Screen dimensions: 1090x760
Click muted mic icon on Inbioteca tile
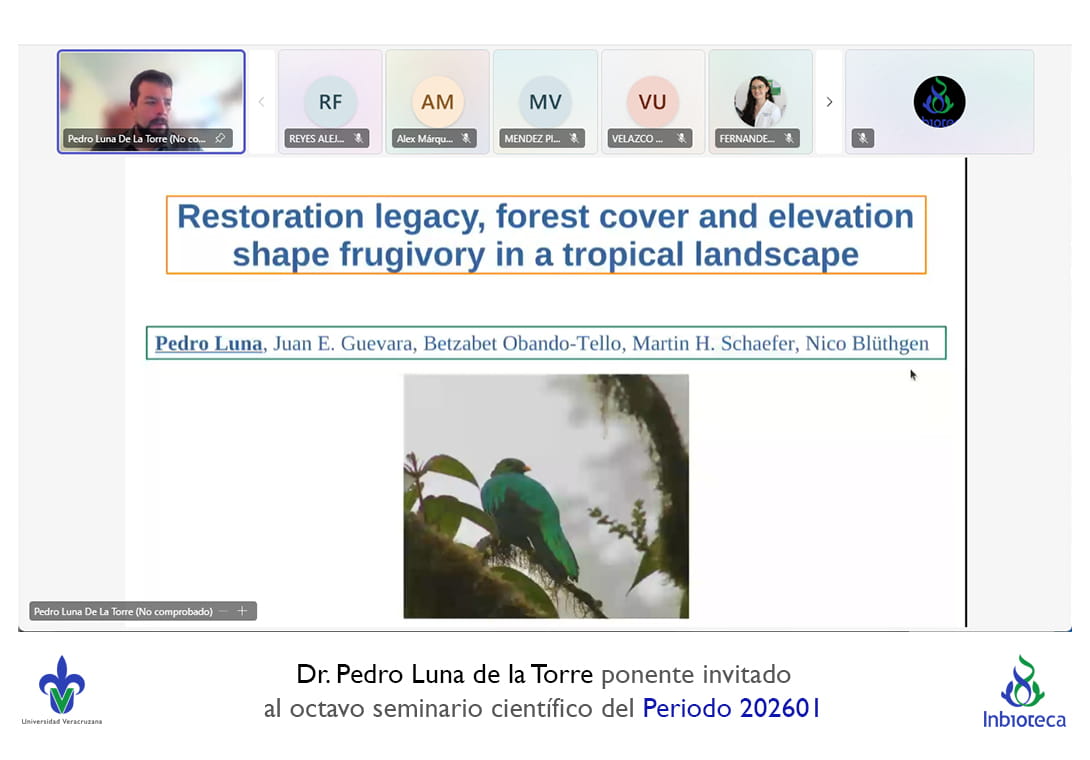coord(863,139)
